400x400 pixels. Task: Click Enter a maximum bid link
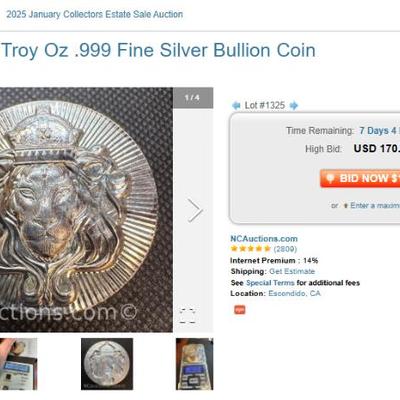pos(375,206)
